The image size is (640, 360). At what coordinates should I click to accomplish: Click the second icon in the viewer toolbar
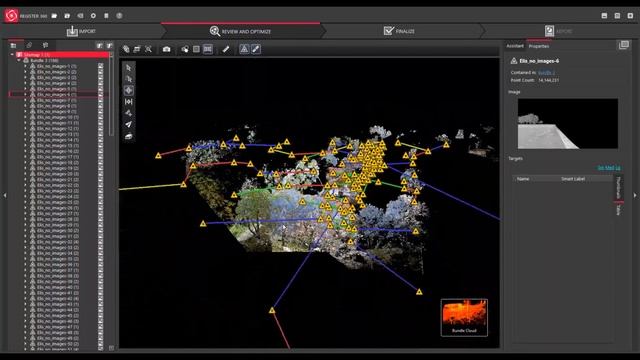click(x=137, y=49)
